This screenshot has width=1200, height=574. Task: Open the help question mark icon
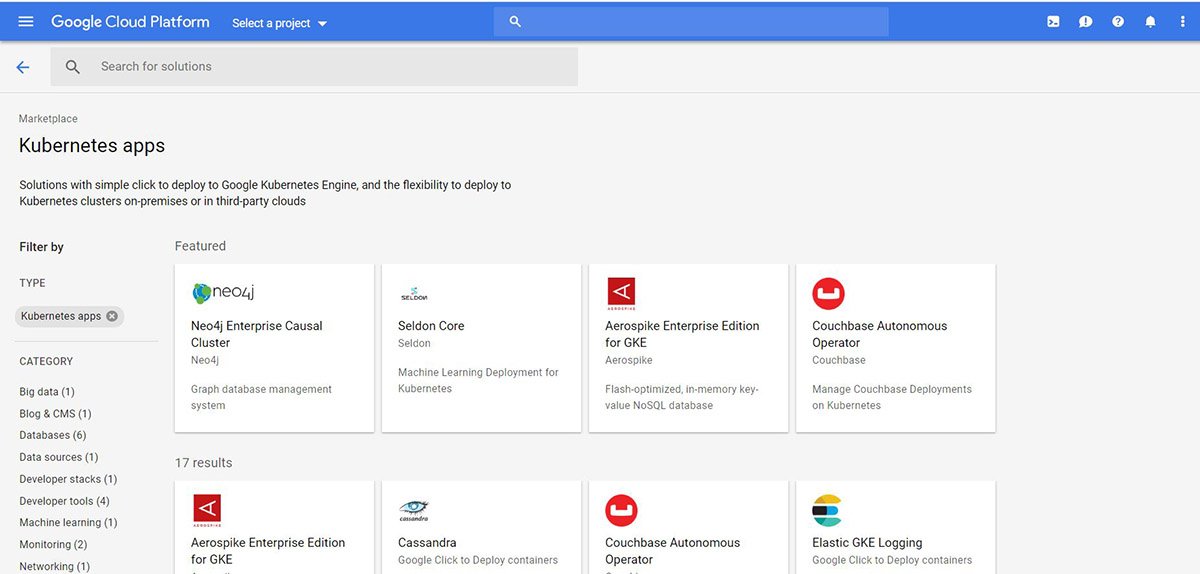[1118, 22]
